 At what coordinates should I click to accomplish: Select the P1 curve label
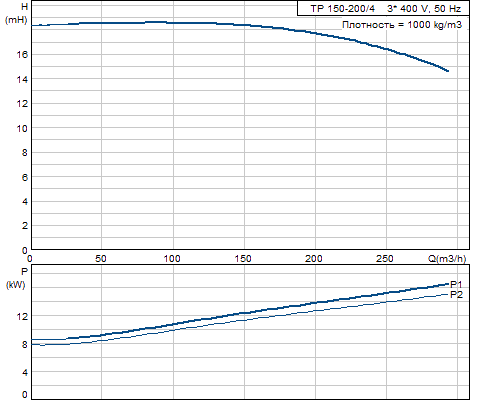(x=456, y=284)
